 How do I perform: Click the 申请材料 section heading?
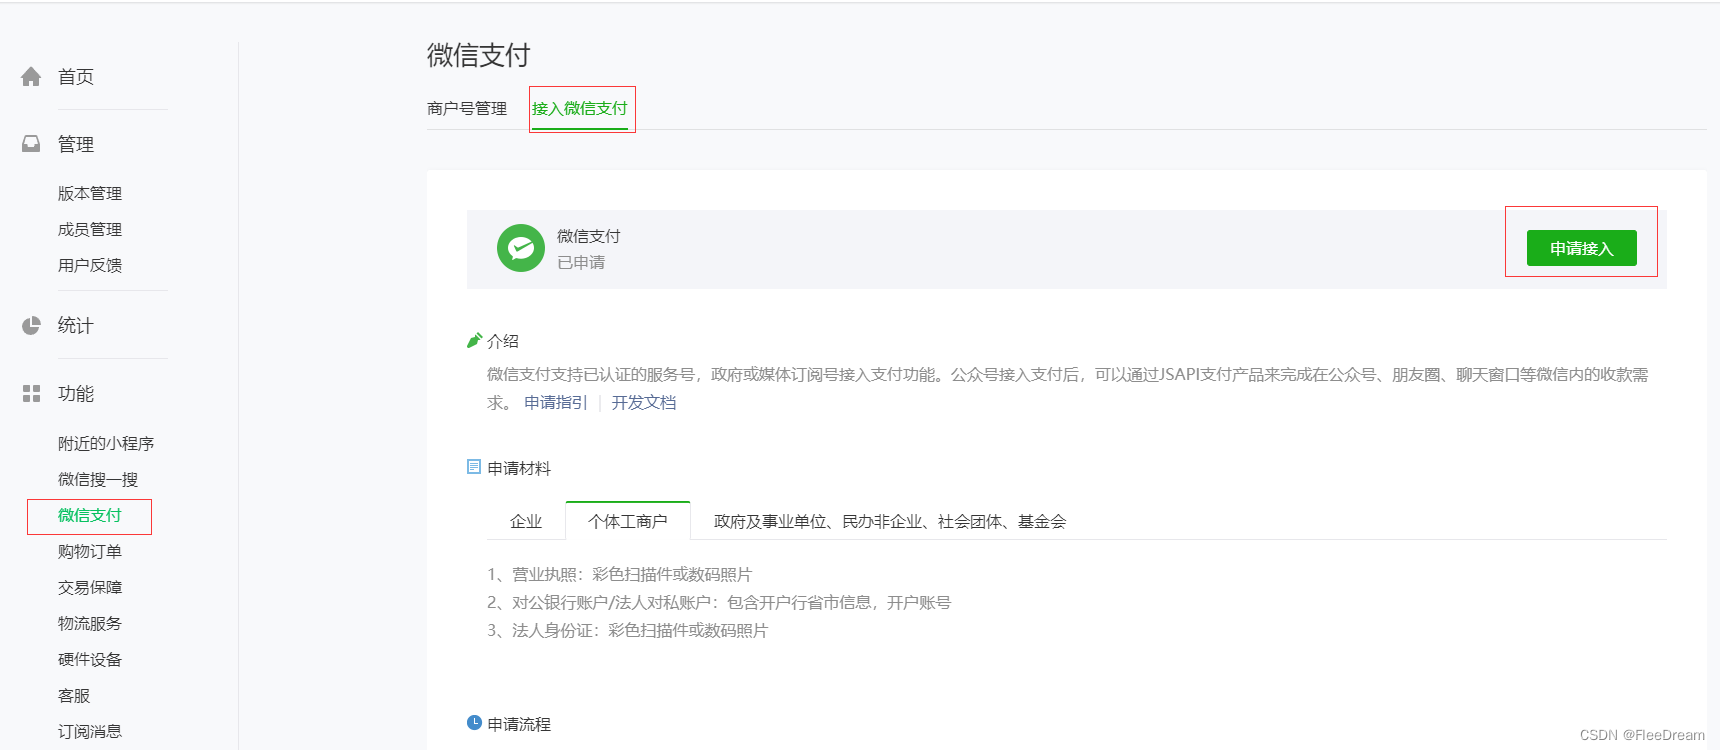click(x=519, y=468)
